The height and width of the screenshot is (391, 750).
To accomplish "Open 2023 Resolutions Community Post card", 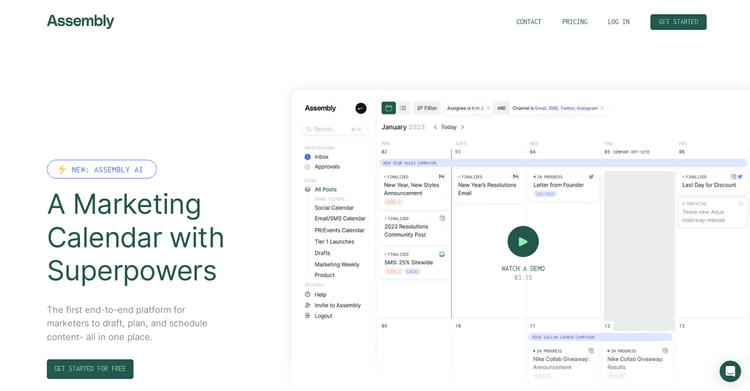I will pos(414,229).
